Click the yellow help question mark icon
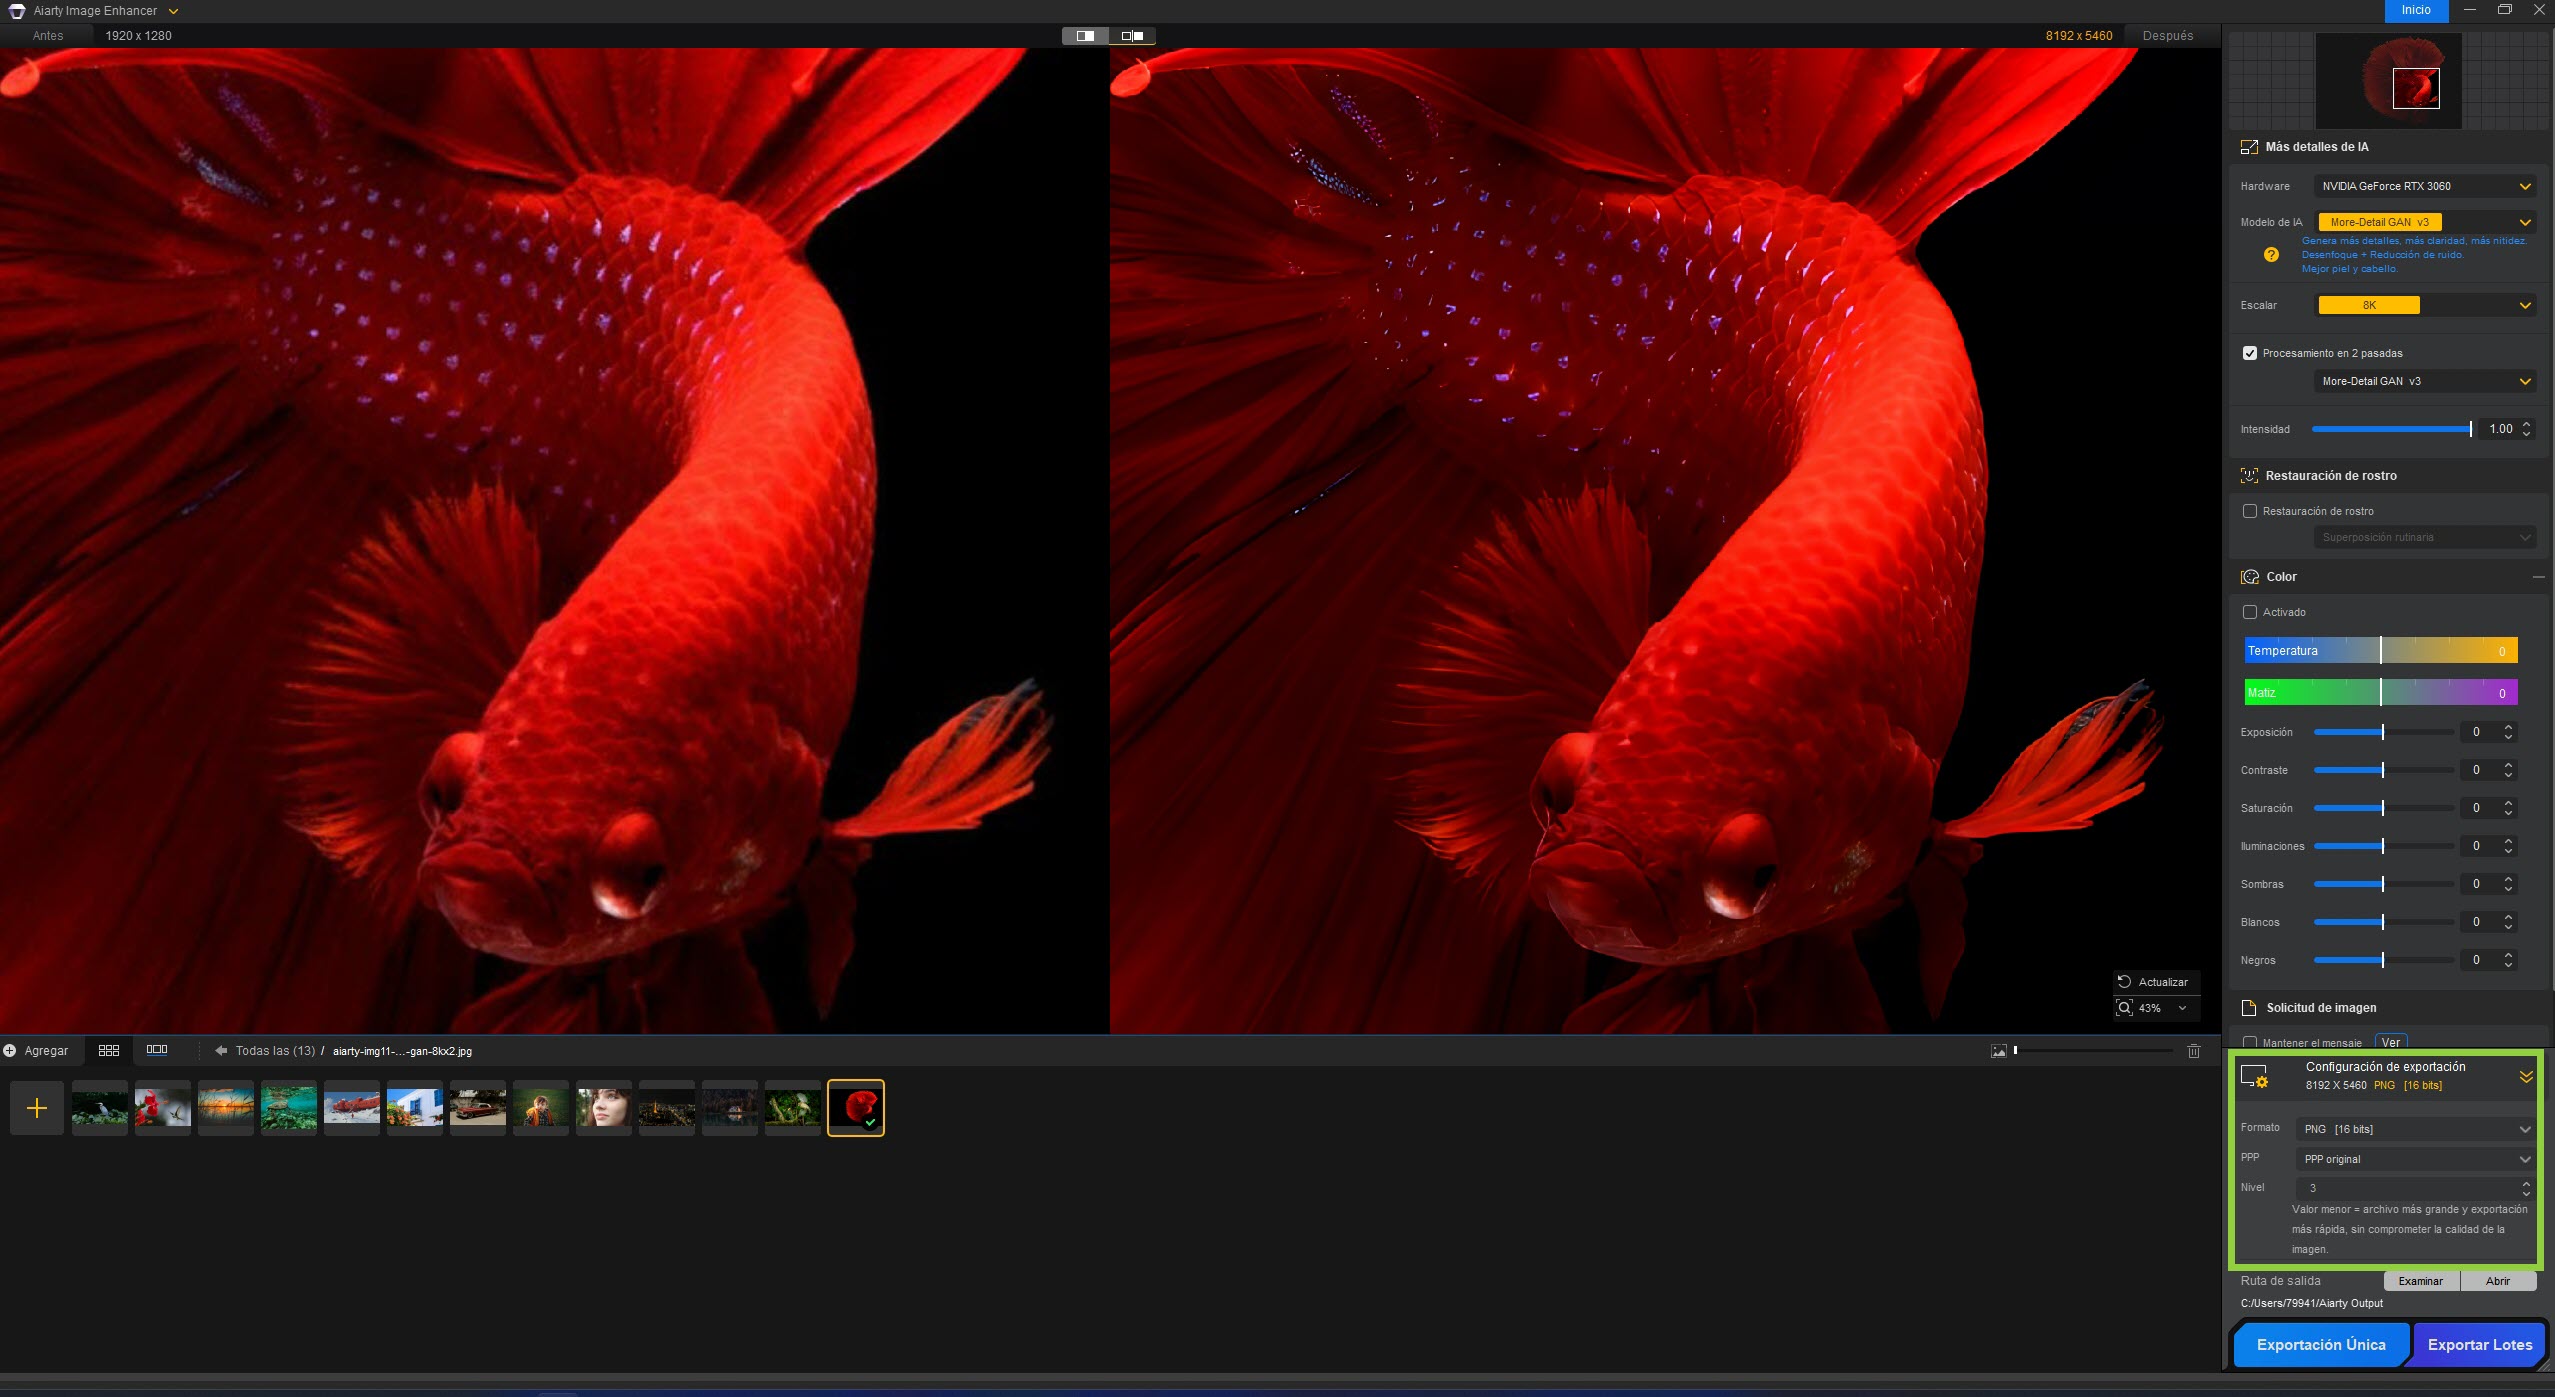Image resolution: width=2555 pixels, height=1397 pixels. coord(2271,255)
